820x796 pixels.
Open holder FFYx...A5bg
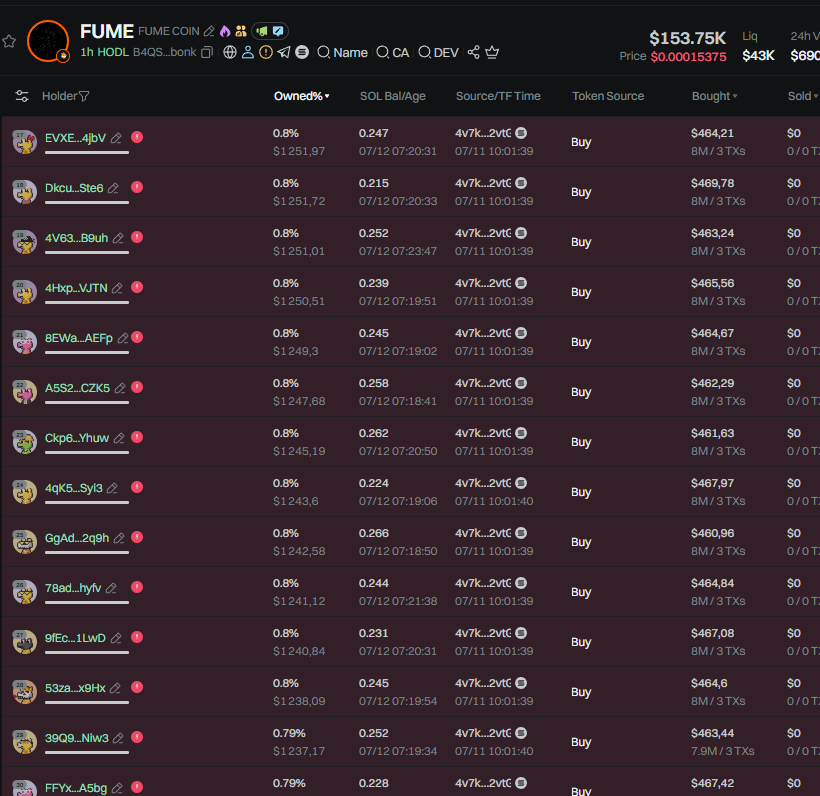[76, 788]
